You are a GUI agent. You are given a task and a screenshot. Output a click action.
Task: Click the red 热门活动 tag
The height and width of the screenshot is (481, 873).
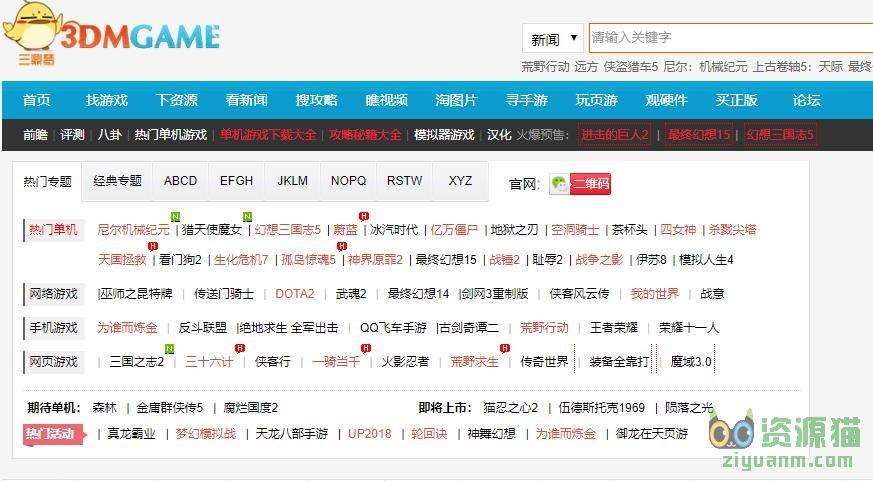[x=53, y=434]
